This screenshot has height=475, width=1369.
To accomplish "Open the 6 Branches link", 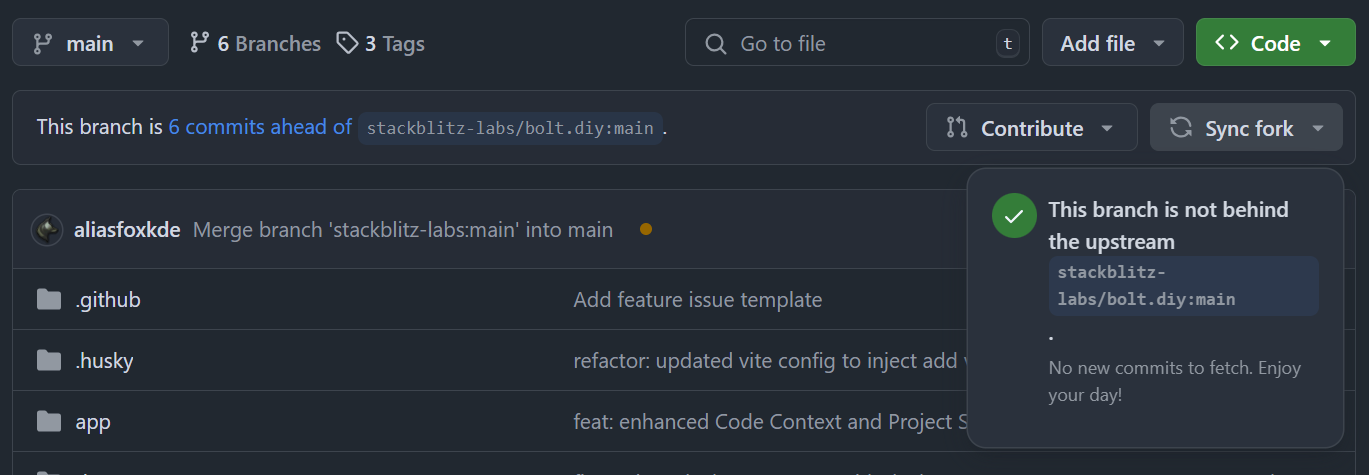I will click(255, 44).
